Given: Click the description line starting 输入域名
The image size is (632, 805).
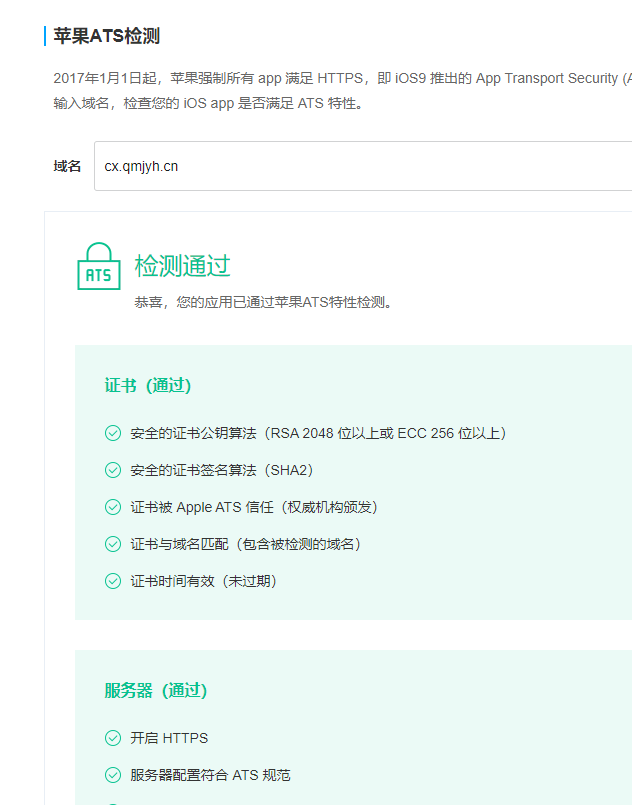Looking at the screenshot, I should tap(208, 103).
